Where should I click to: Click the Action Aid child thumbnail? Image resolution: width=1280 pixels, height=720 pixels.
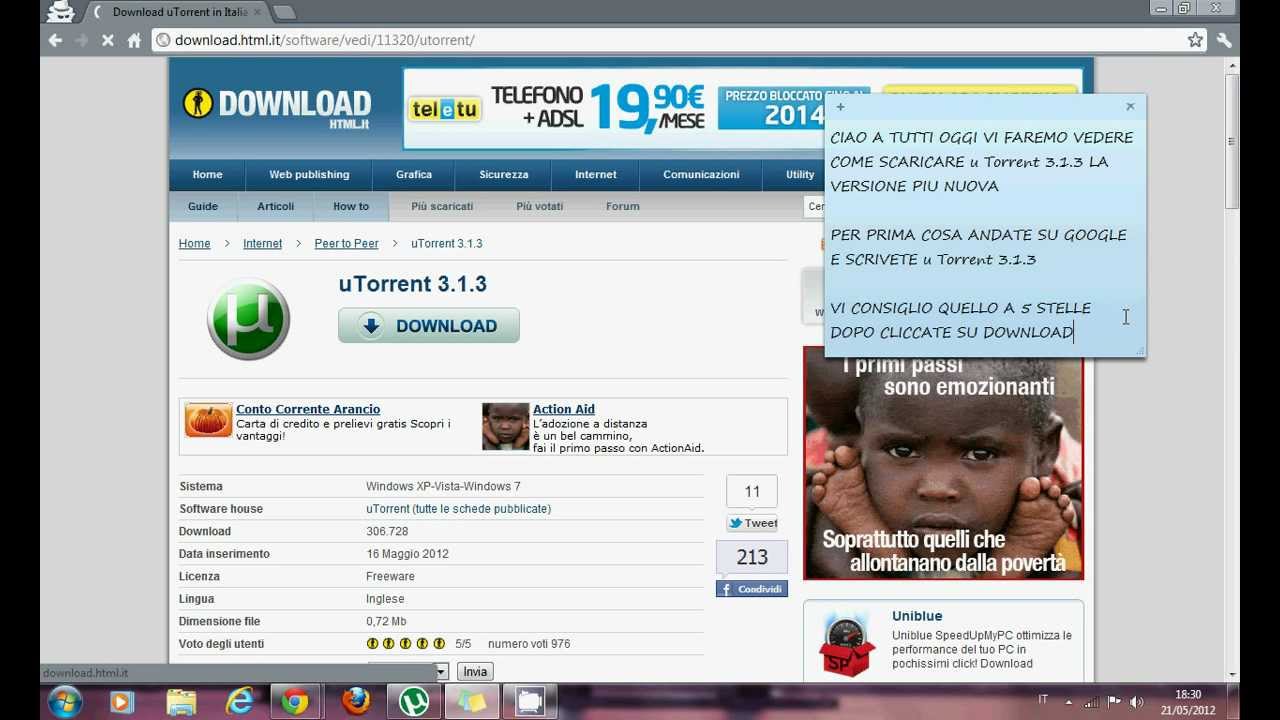[x=505, y=426]
